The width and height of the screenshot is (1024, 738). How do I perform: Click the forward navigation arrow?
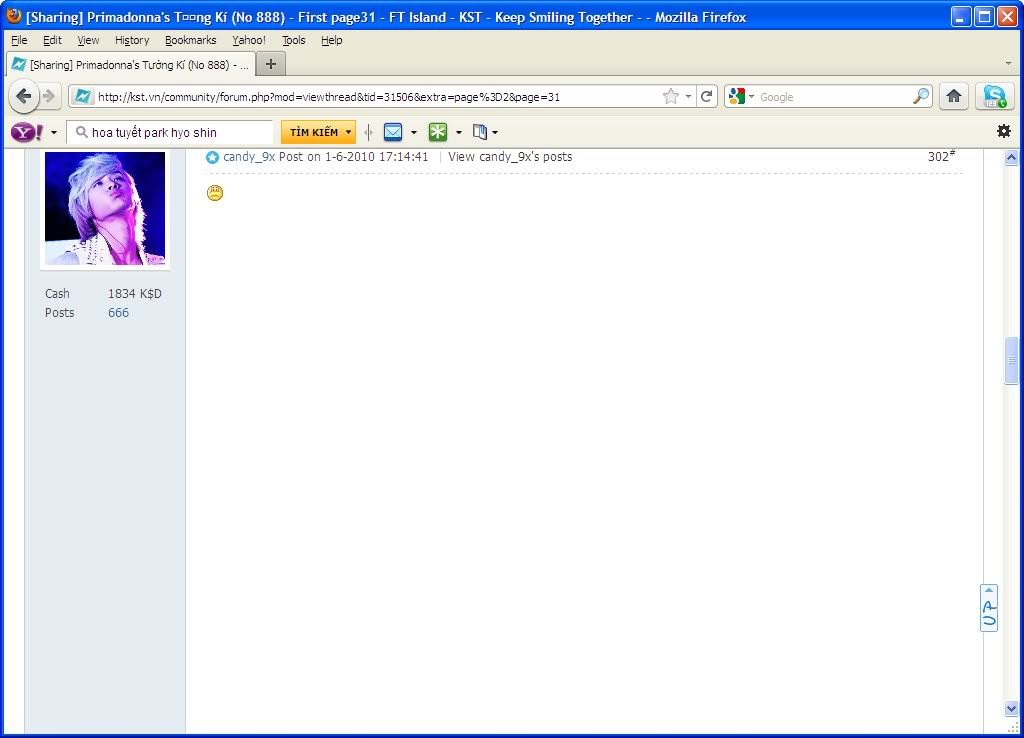49,97
